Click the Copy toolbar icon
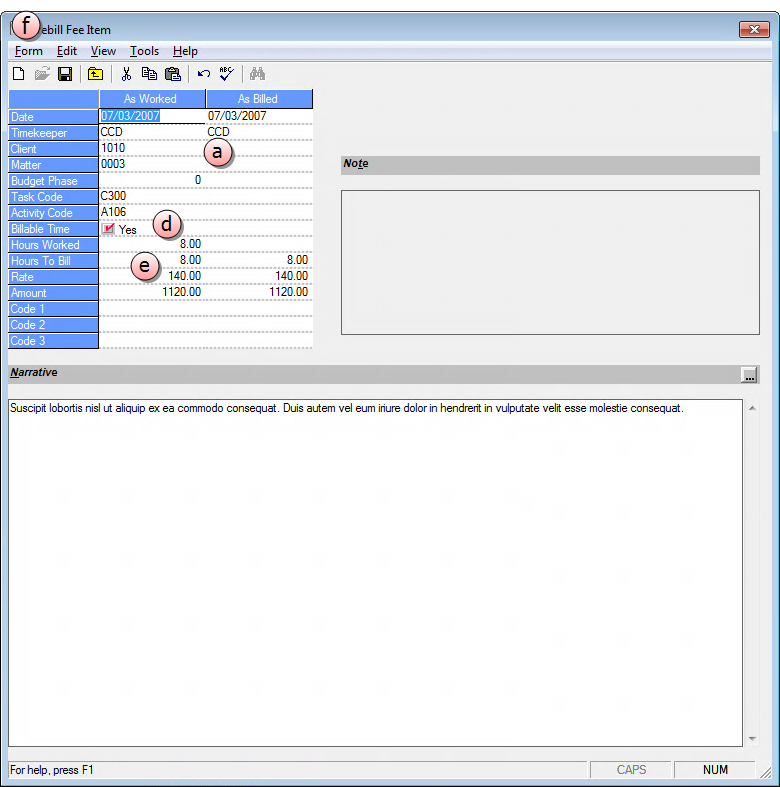 pos(149,74)
